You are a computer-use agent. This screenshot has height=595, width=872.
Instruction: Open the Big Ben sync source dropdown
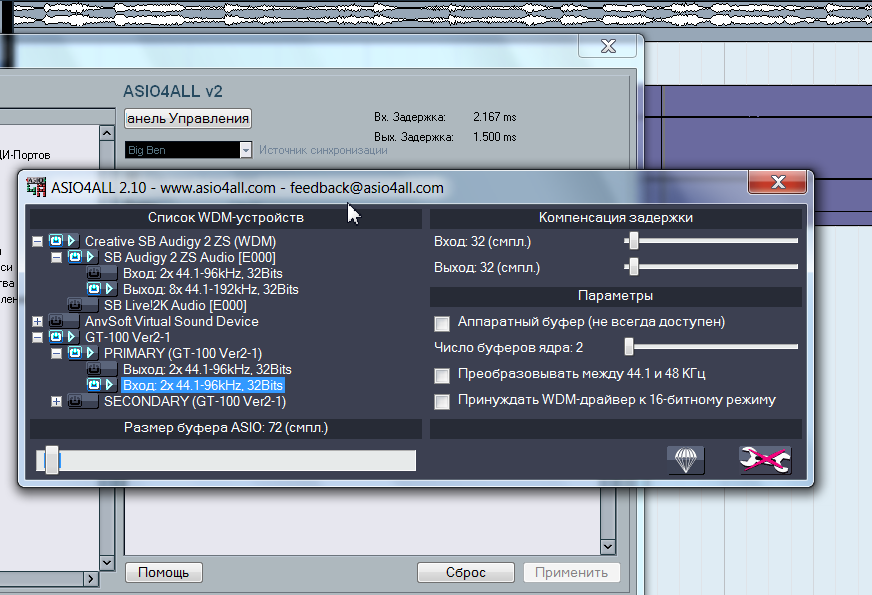click(x=245, y=150)
